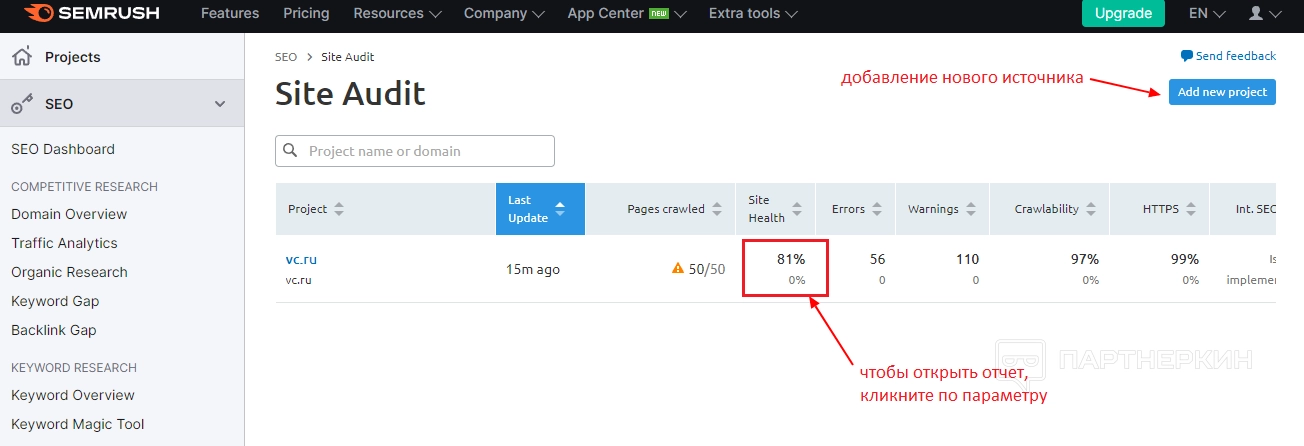Open Backlink Gap in sidebar
1304x446 pixels.
[x=54, y=330]
